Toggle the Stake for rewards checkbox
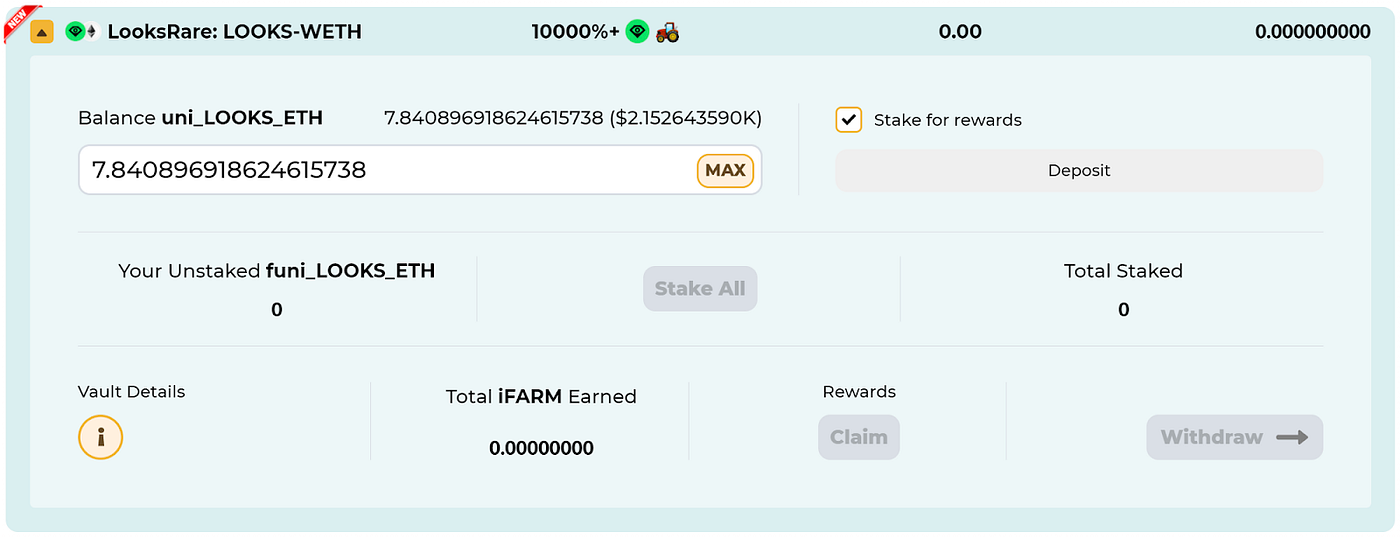Viewport: 1400px width, 539px height. coord(849,120)
